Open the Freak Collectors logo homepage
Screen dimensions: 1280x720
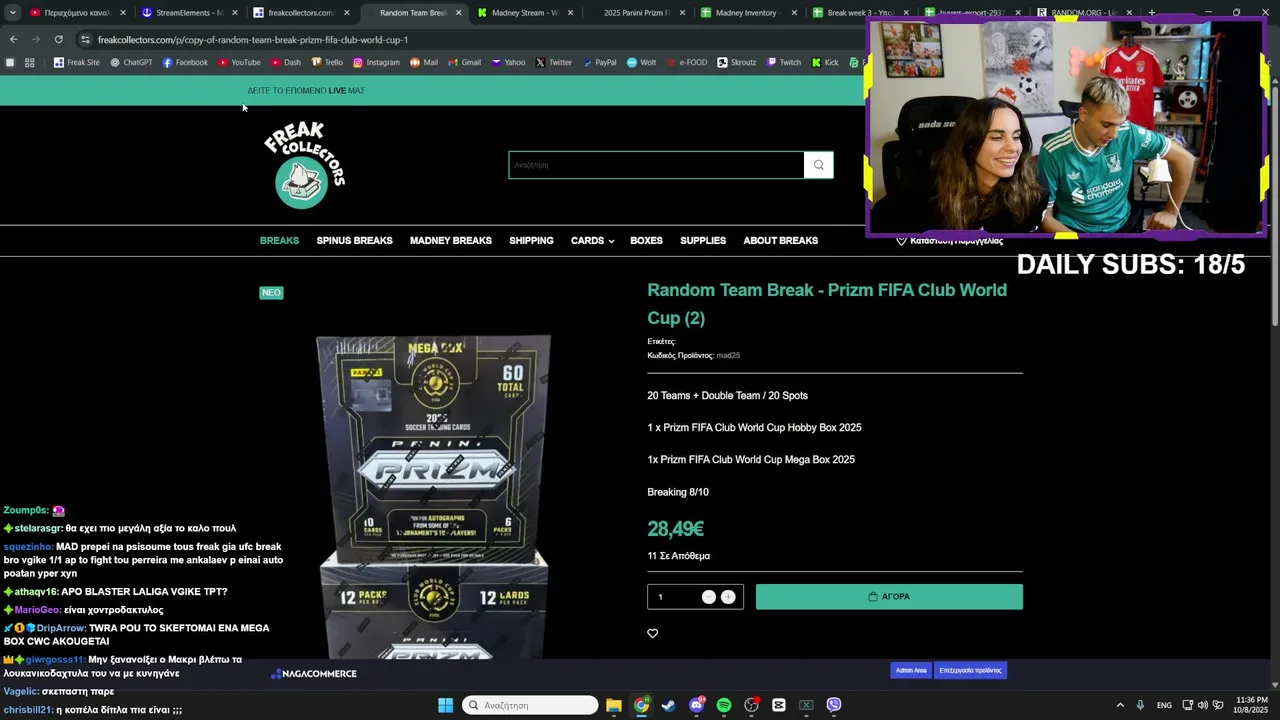click(x=304, y=165)
